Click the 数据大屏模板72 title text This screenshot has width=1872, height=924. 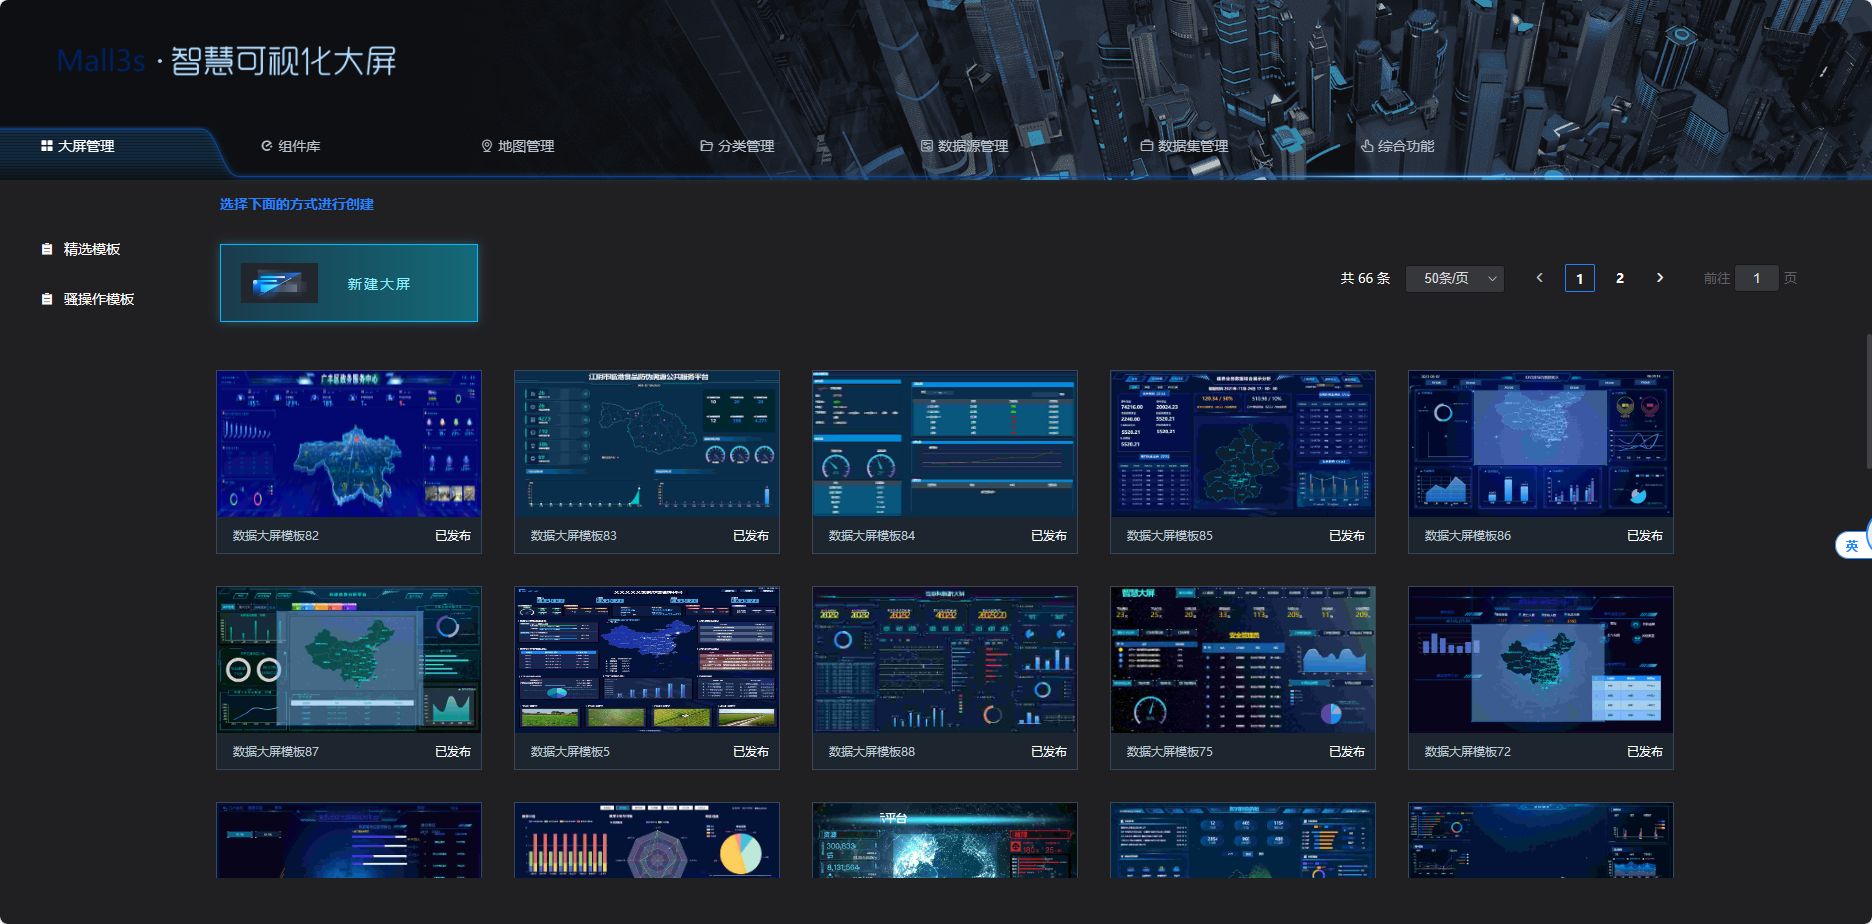(x=1468, y=752)
